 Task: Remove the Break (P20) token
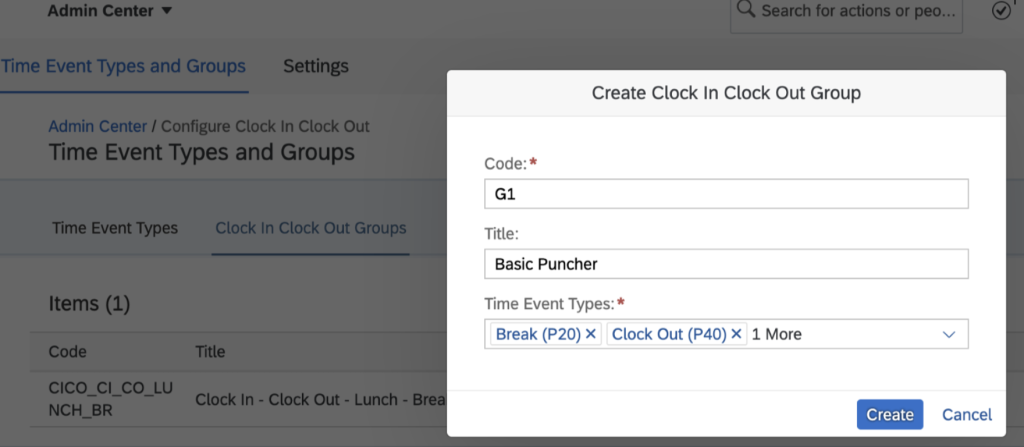coord(591,334)
